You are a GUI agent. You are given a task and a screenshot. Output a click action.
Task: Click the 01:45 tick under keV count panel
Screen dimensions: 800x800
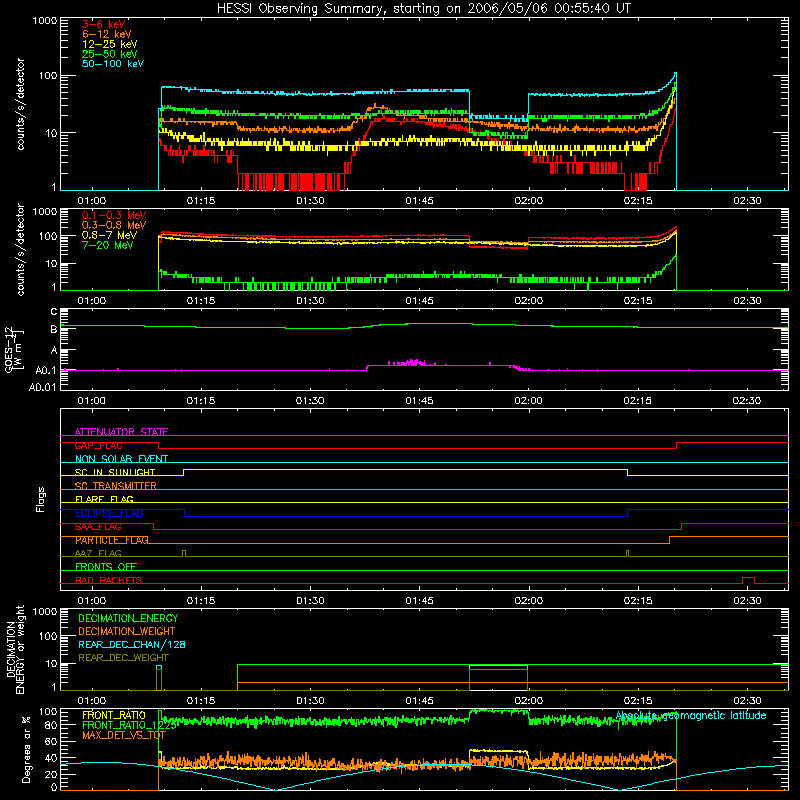(419, 201)
